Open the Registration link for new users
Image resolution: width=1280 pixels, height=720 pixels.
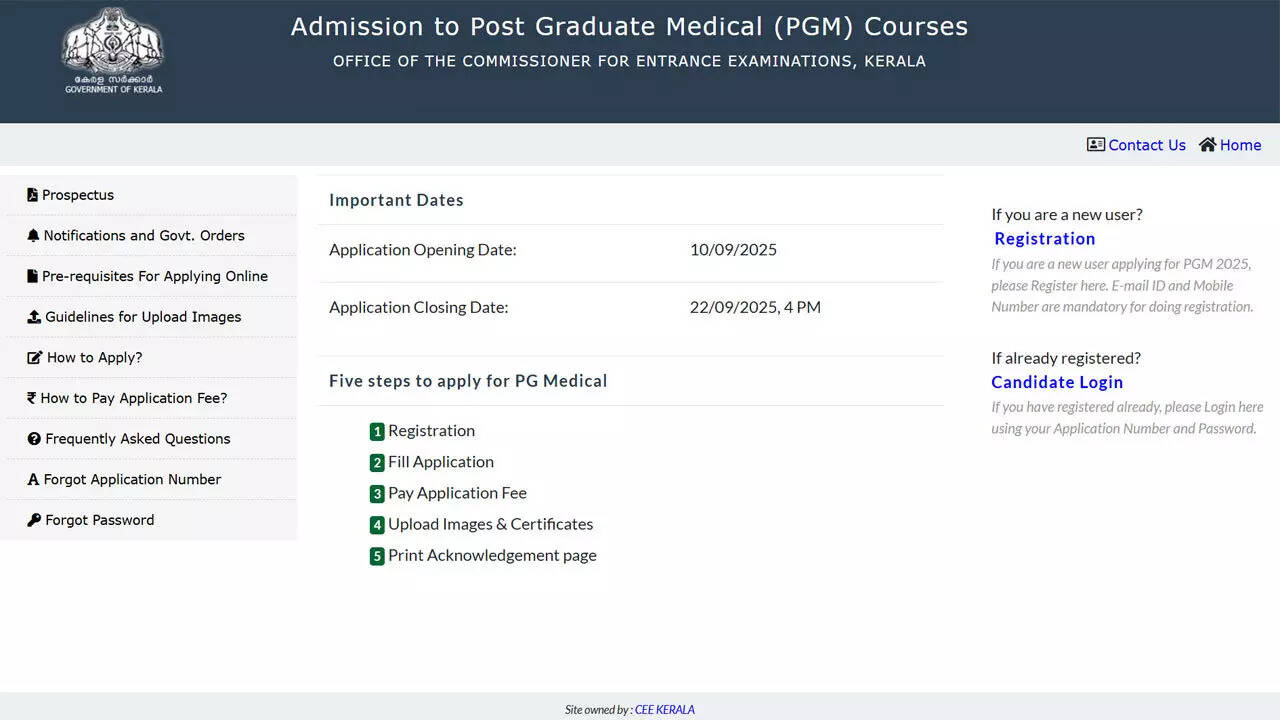pyautogui.click(x=1045, y=239)
